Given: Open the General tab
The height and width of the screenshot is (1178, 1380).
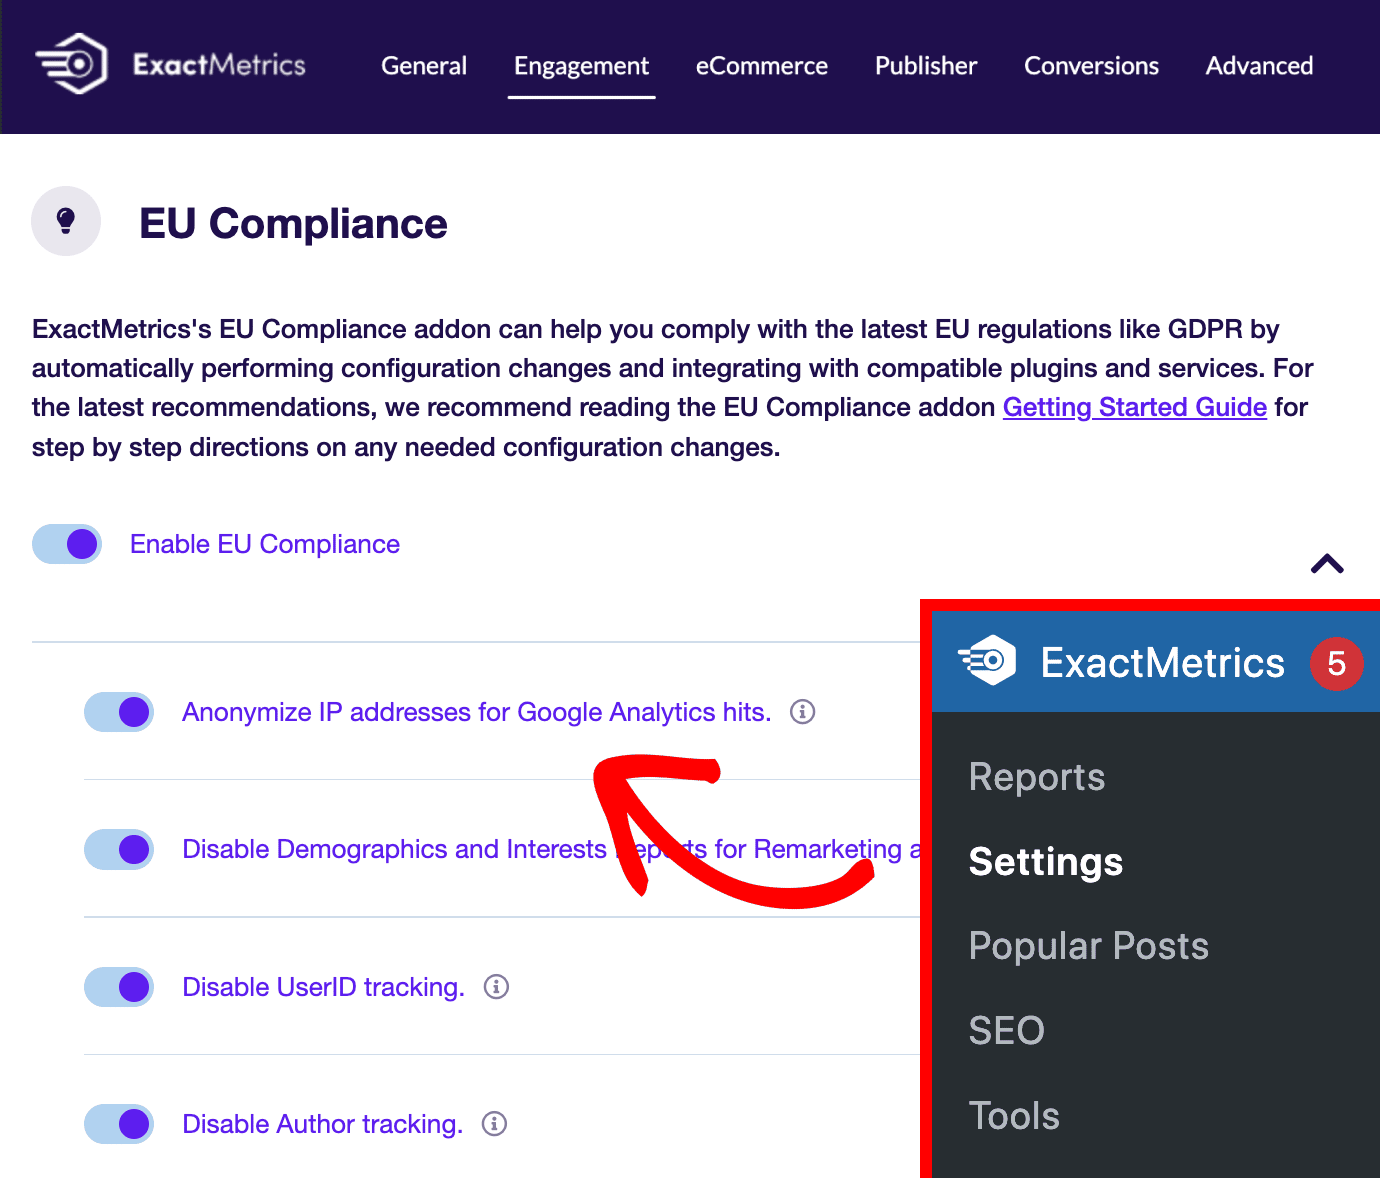Looking at the screenshot, I should [x=424, y=66].
